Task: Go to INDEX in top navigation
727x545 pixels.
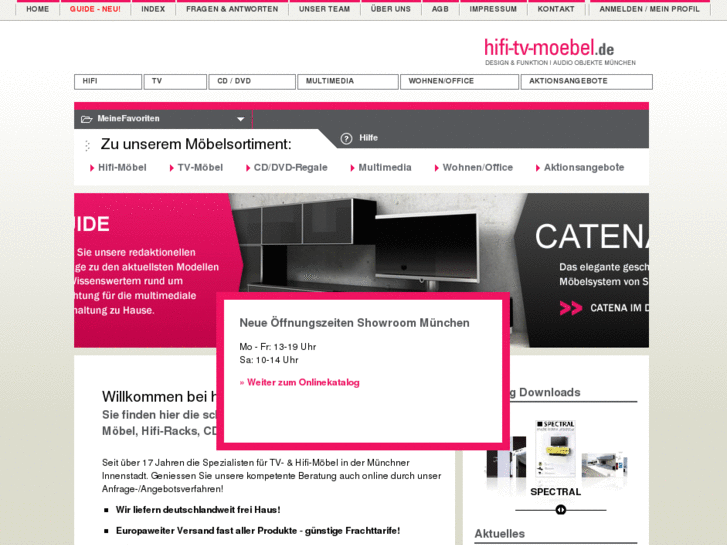Action: pyautogui.click(x=153, y=9)
